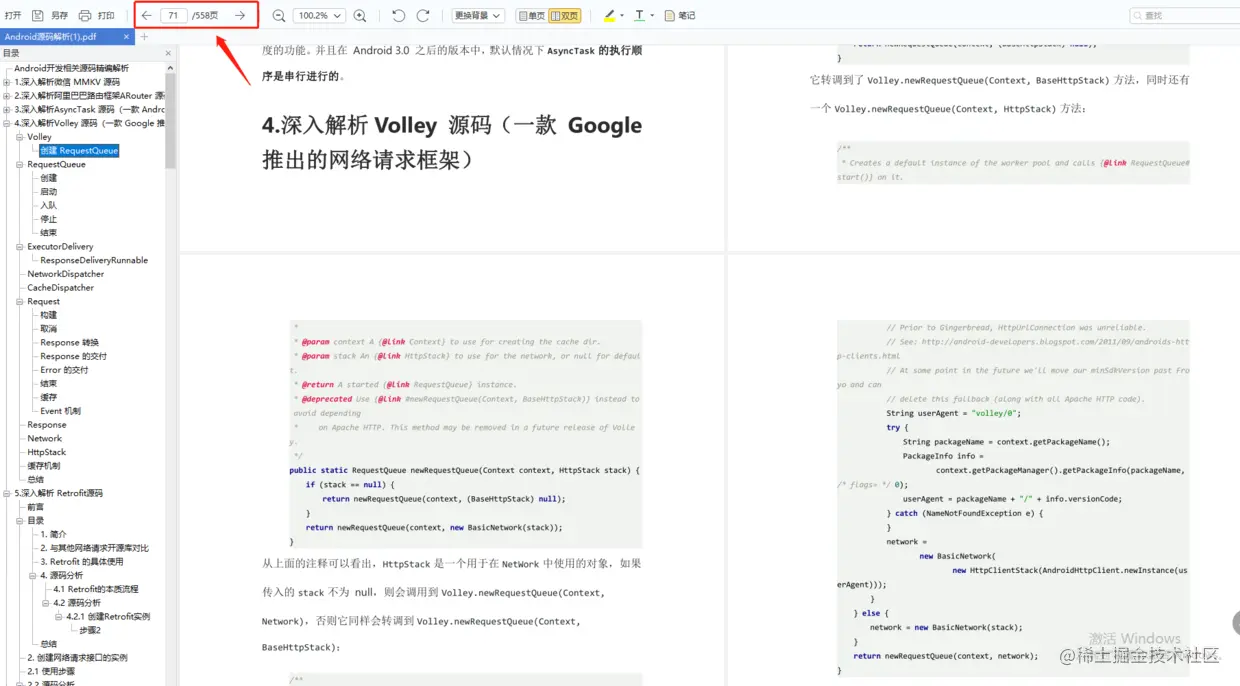
Task: Go to previous page with left arrow
Action: click(x=147, y=15)
